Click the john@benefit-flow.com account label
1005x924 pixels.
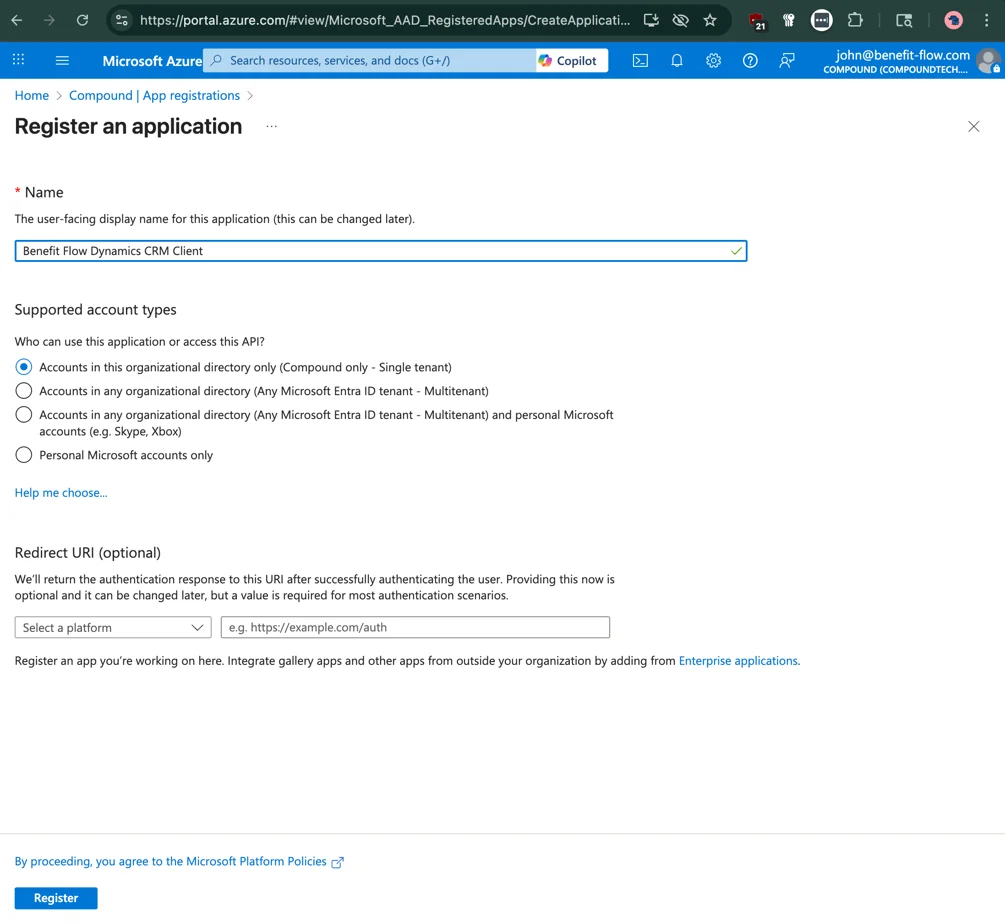coord(902,55)
